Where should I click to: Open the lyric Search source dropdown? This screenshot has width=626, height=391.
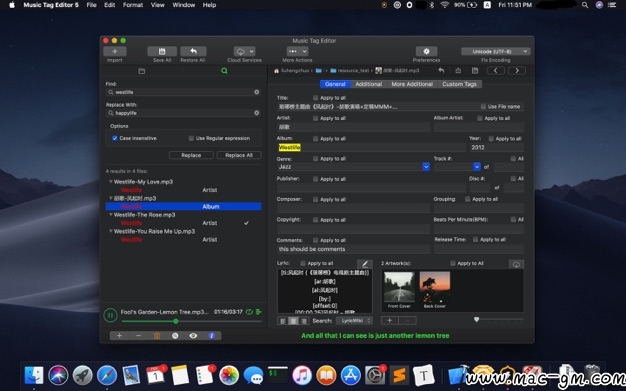[x=354, y=321]
